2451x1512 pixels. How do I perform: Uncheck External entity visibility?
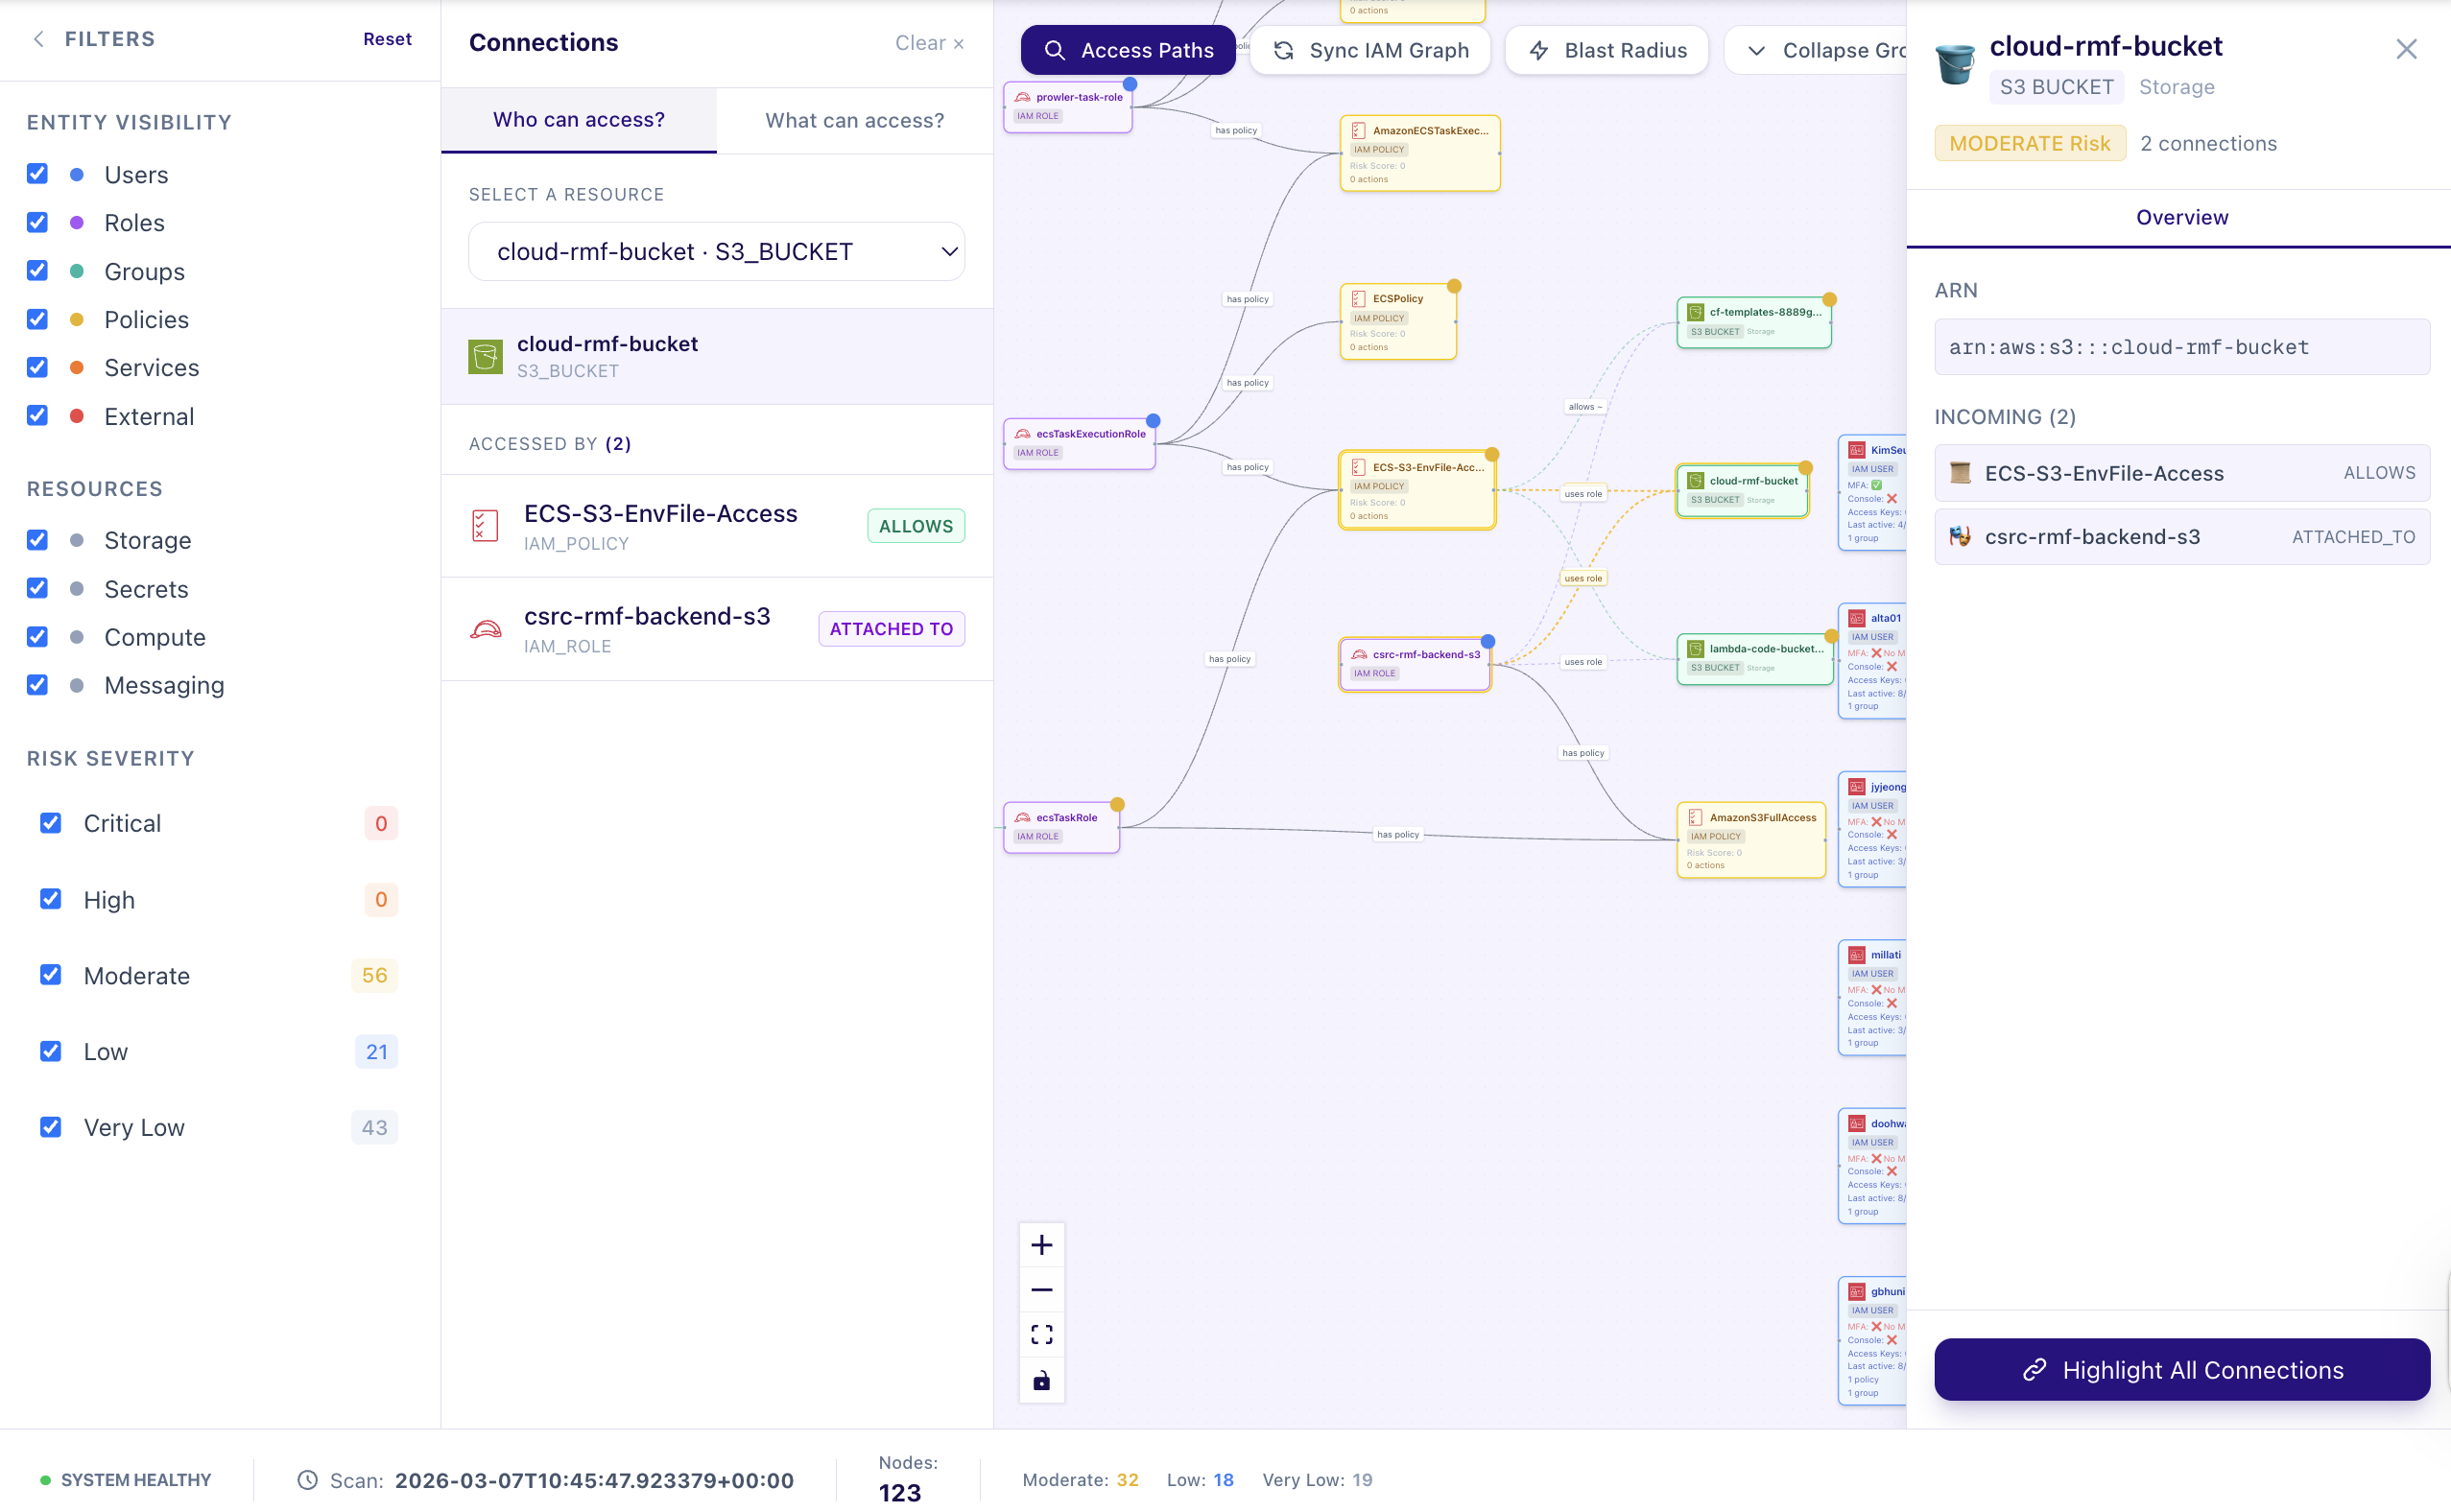pos(37,416)
